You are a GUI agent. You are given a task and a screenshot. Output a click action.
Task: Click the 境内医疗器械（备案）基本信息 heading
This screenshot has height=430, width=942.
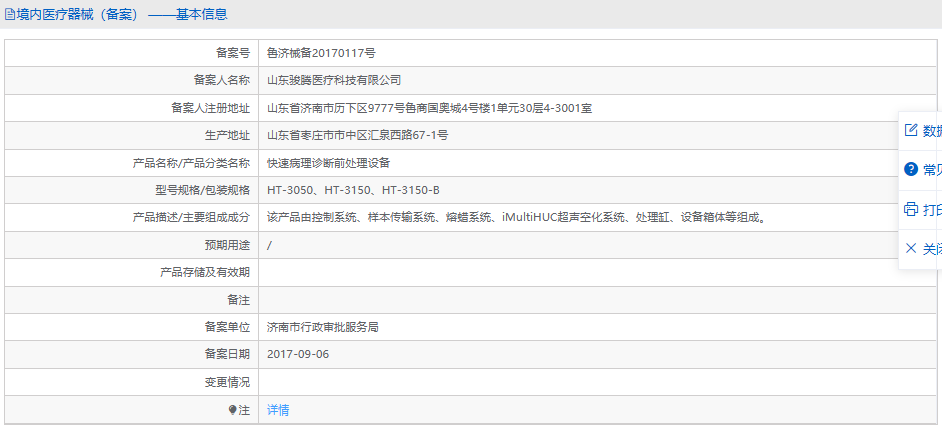(x=122, y=14)
